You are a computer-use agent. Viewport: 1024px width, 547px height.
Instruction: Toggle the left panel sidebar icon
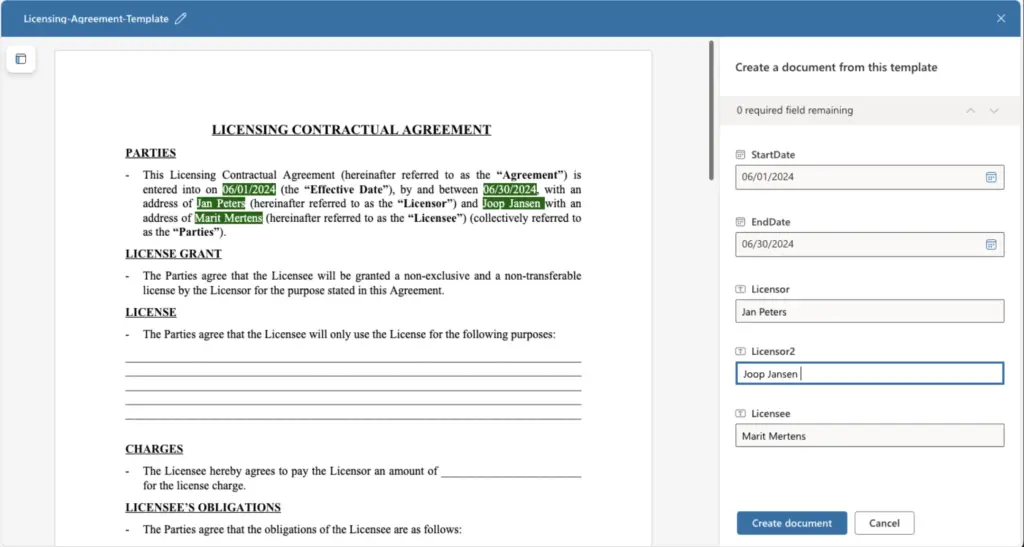pyautogui.click(x=21, y=59)
